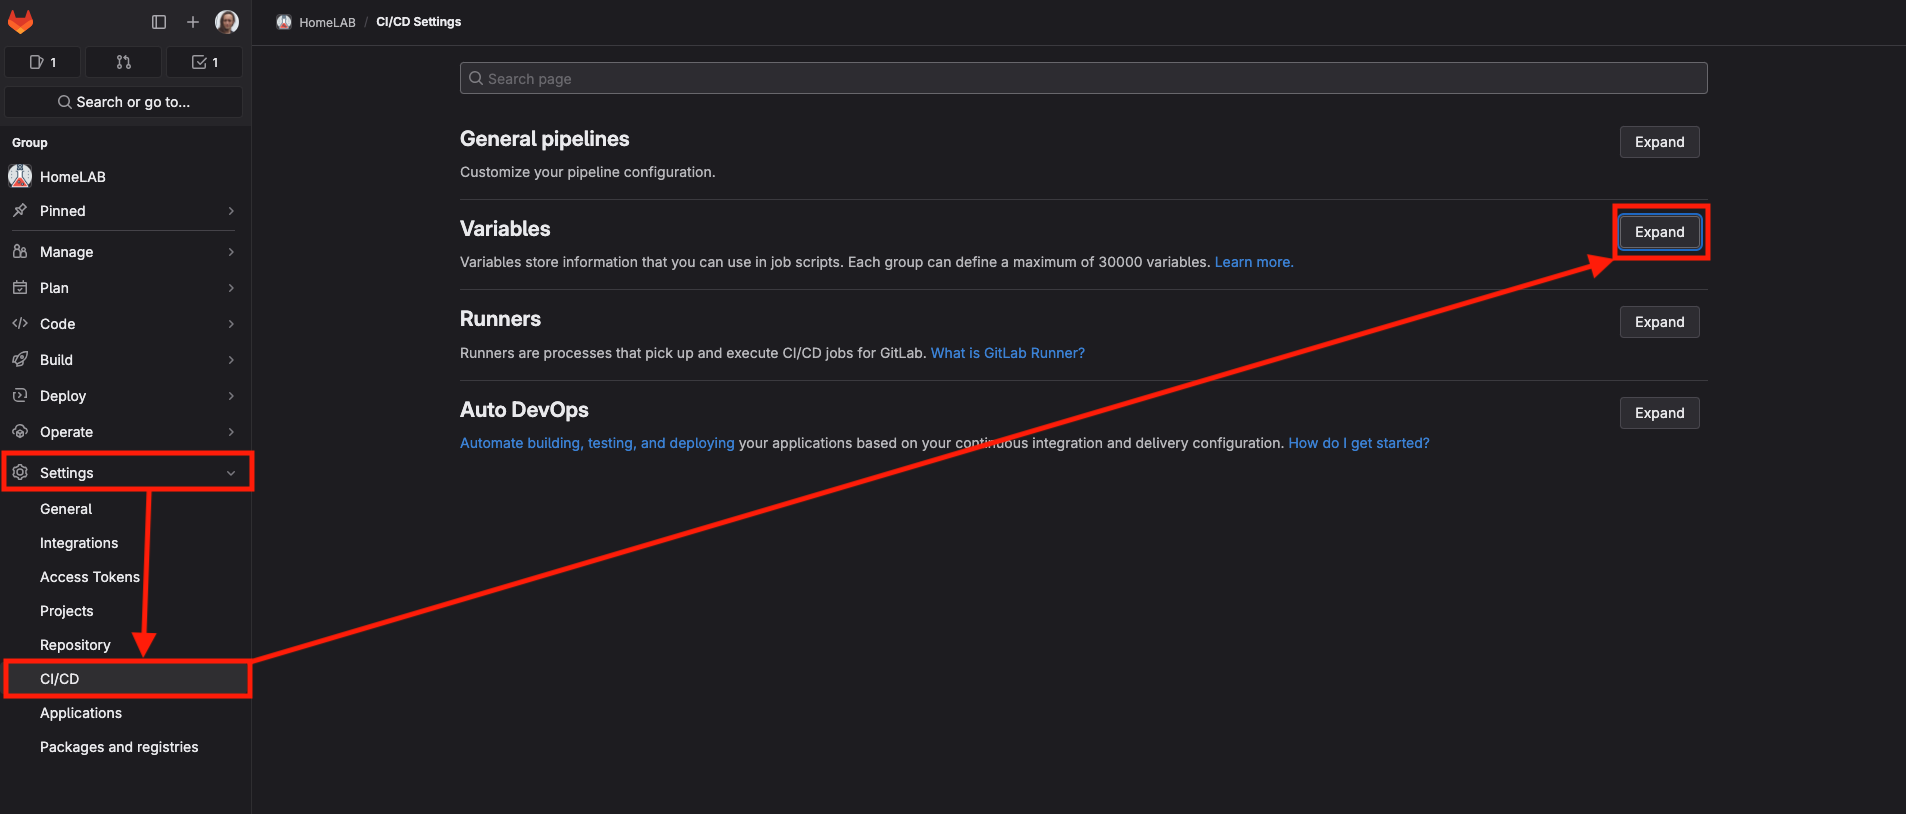Open Access Tokens settings
This screenshot has height=814, width=1906.
(x=90, y=577)
